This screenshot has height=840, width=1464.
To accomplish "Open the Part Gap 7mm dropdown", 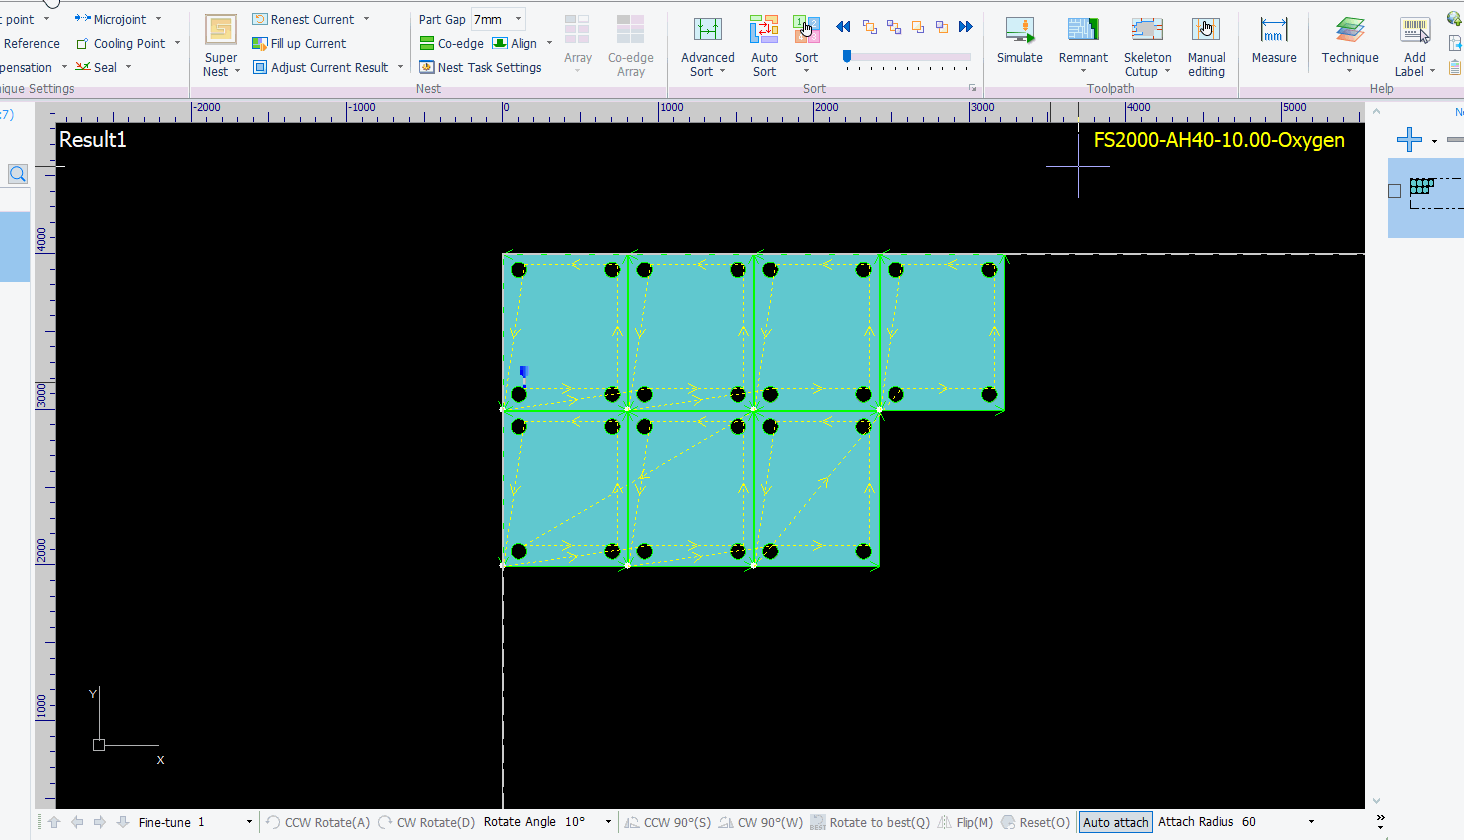I will click(x=518, y=19).
